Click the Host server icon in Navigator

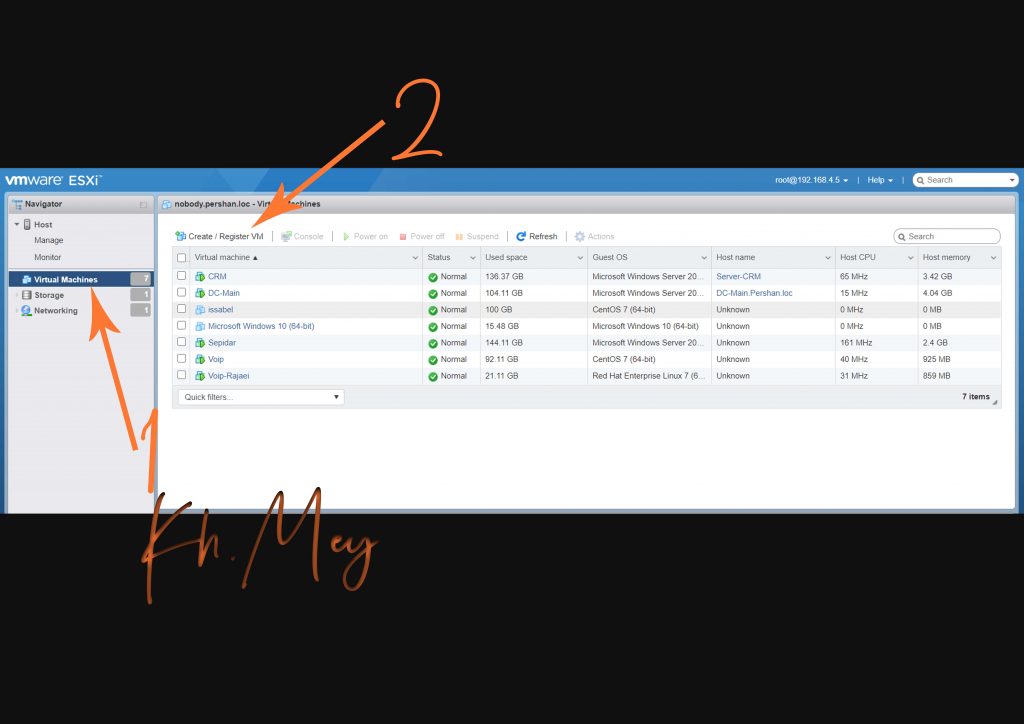[27, 225]
